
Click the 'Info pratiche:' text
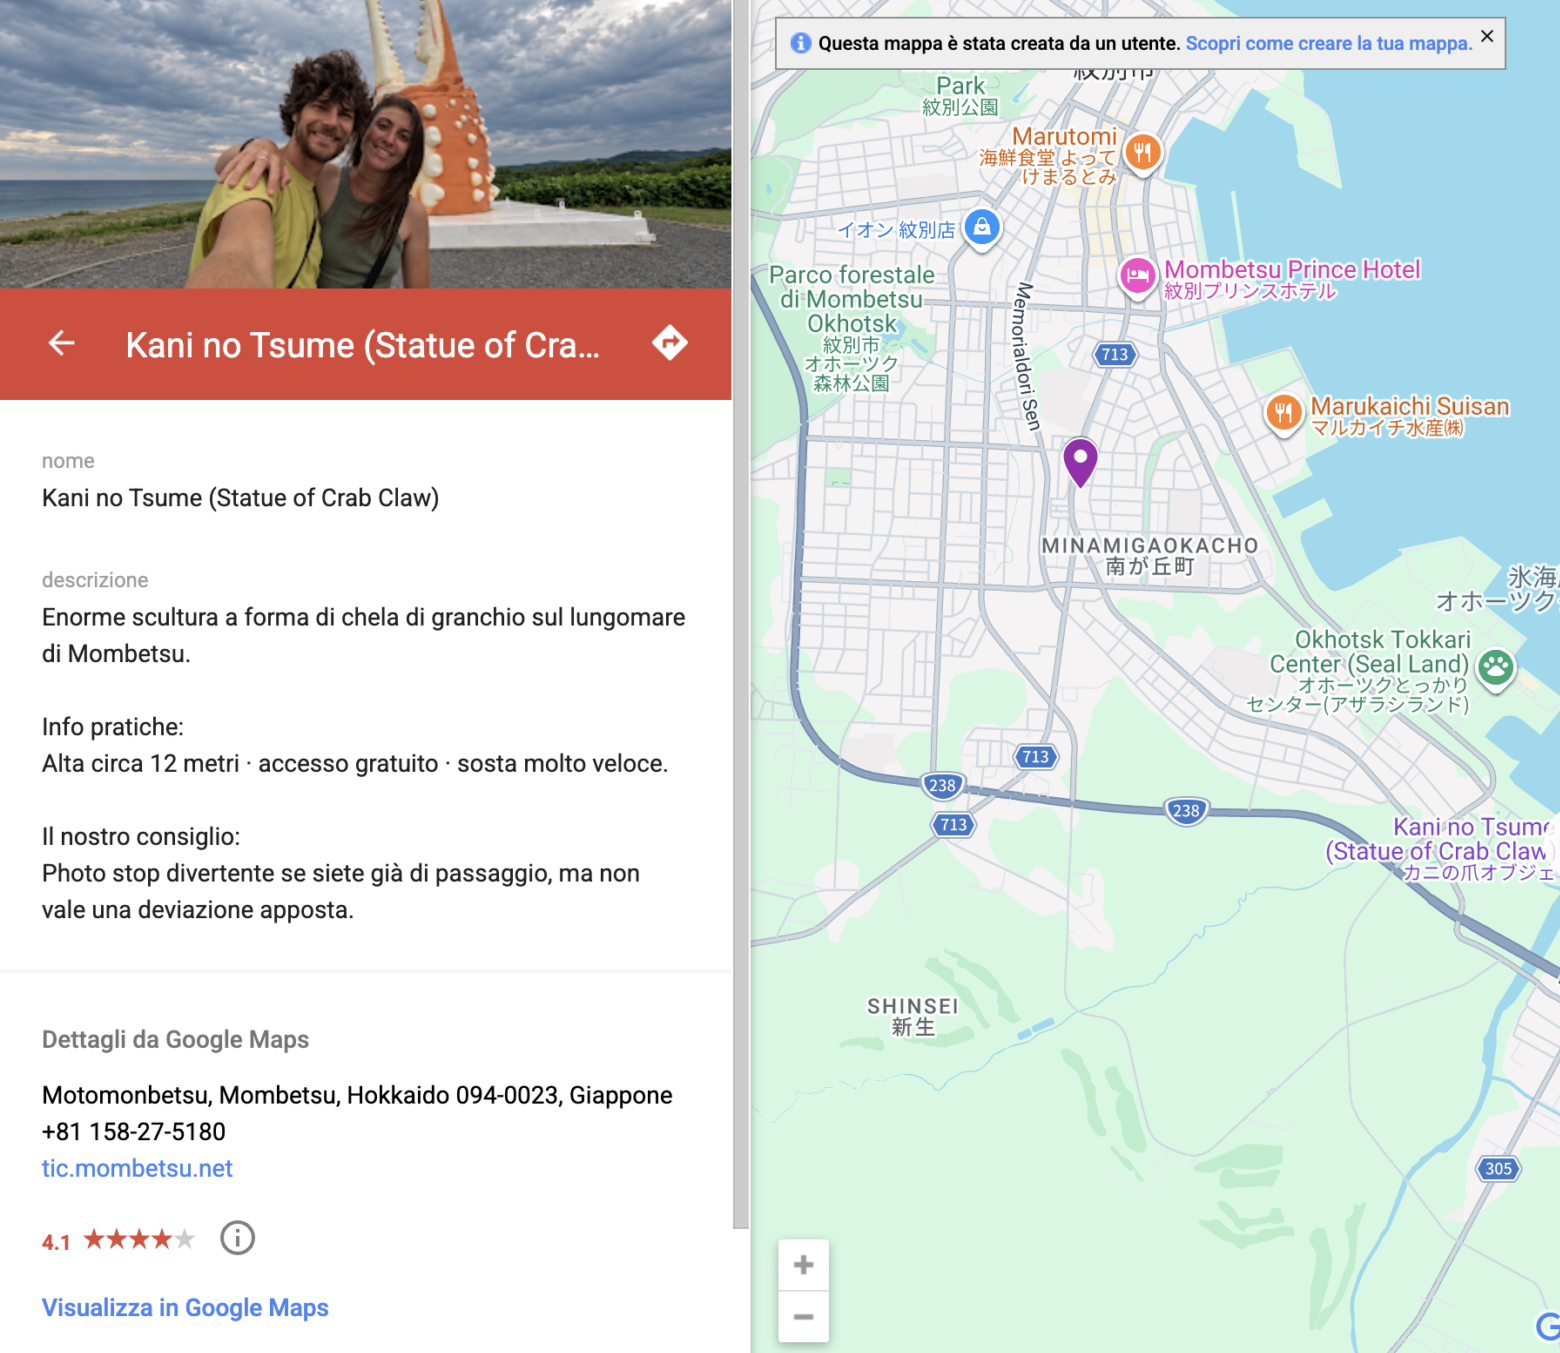tap(113, 727)
